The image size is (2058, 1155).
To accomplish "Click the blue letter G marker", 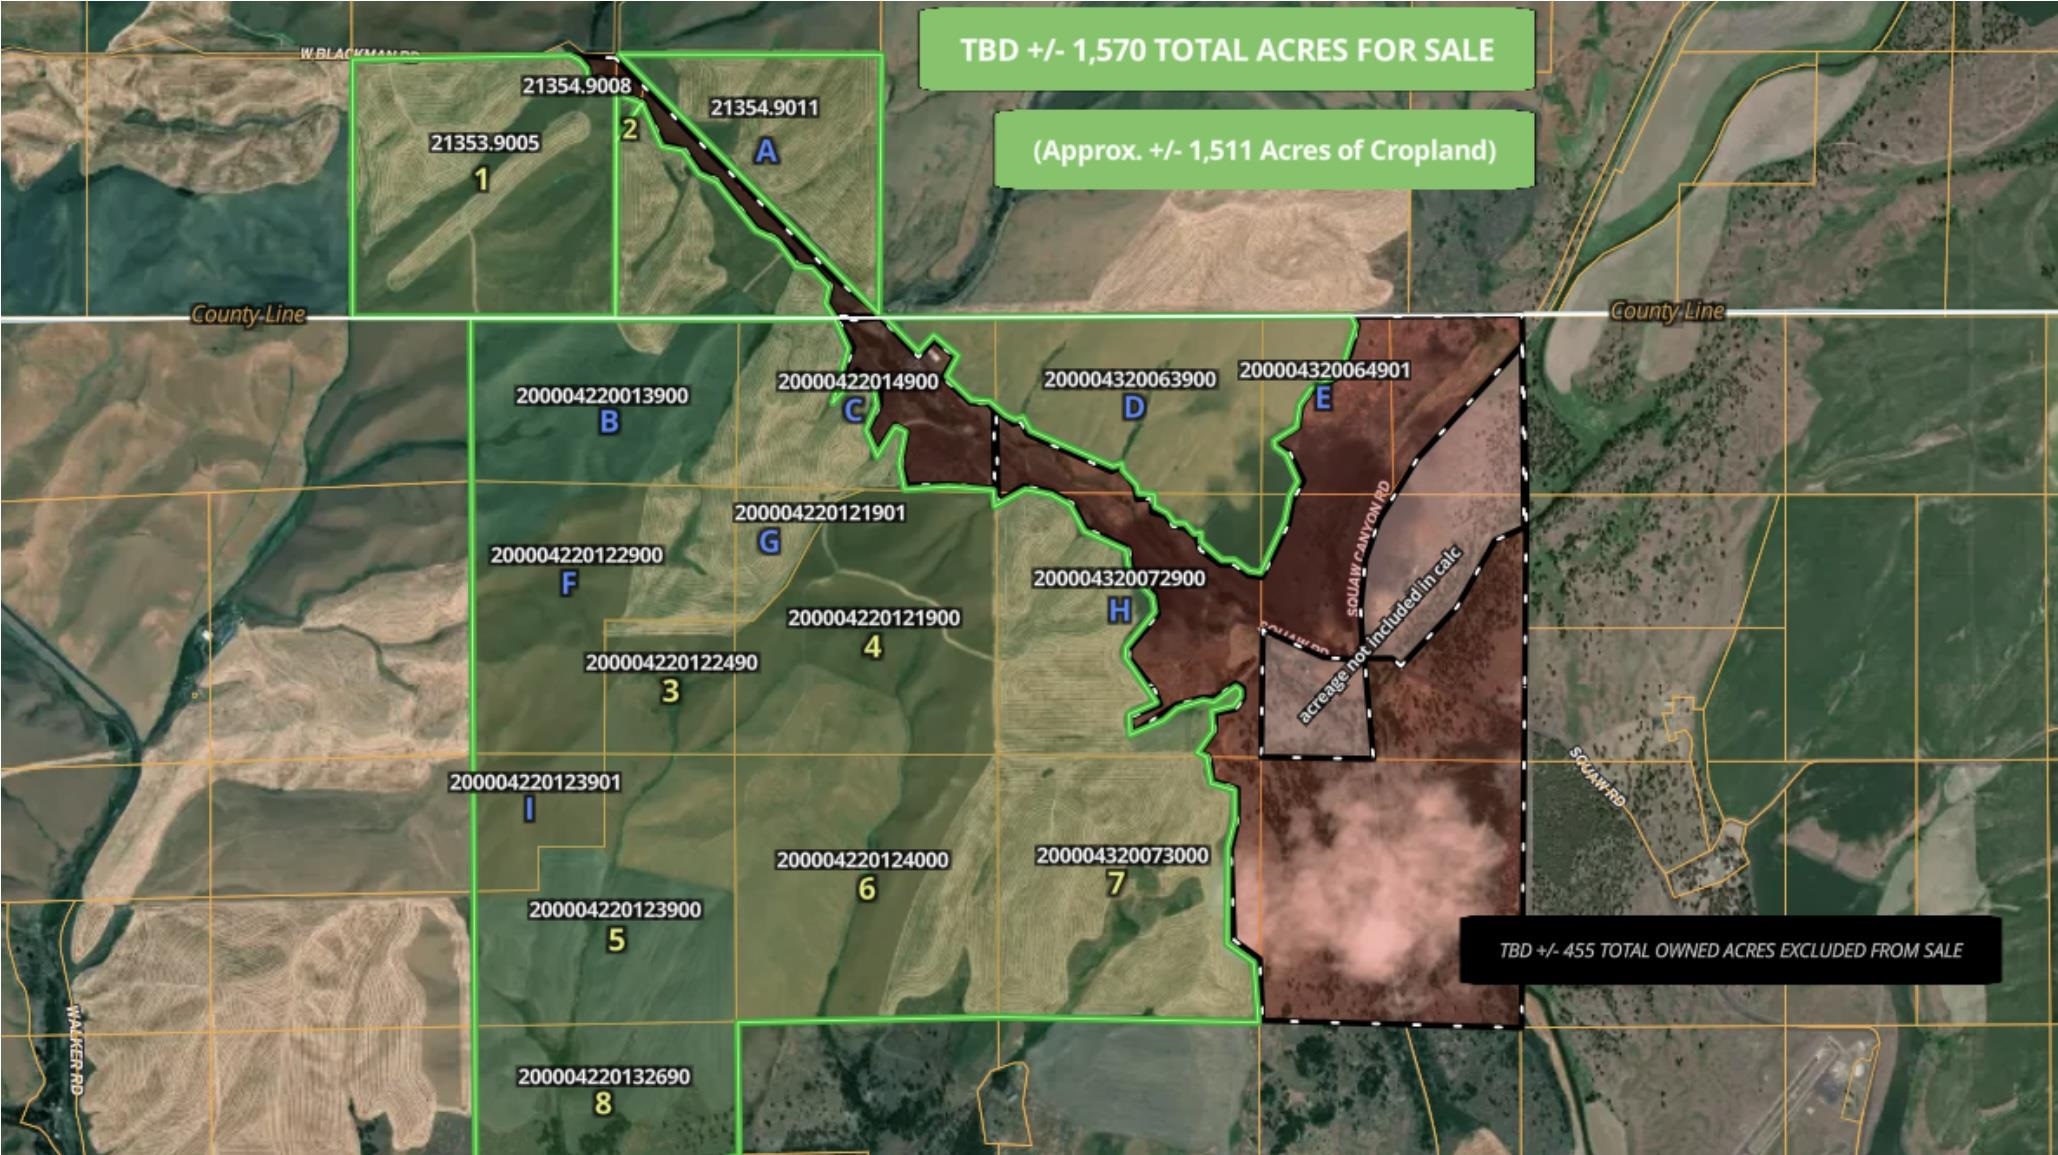I will 769,542.
